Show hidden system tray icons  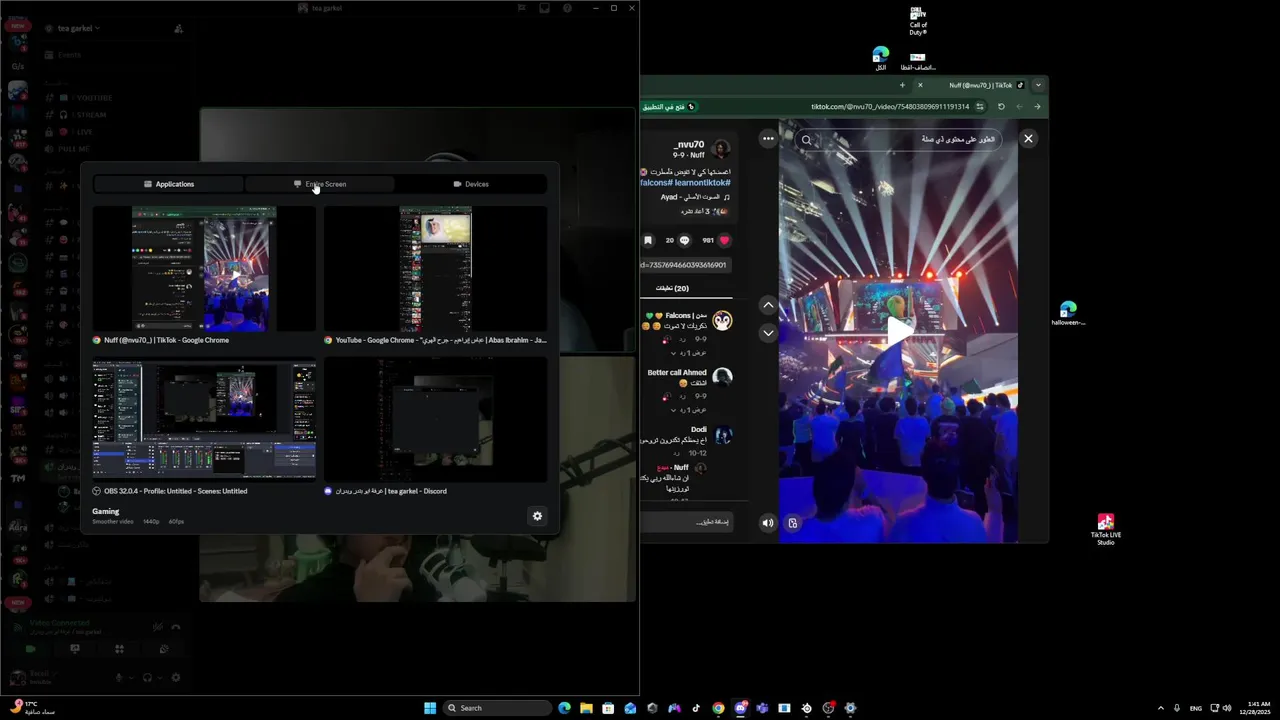click(x=1160, y=708)
